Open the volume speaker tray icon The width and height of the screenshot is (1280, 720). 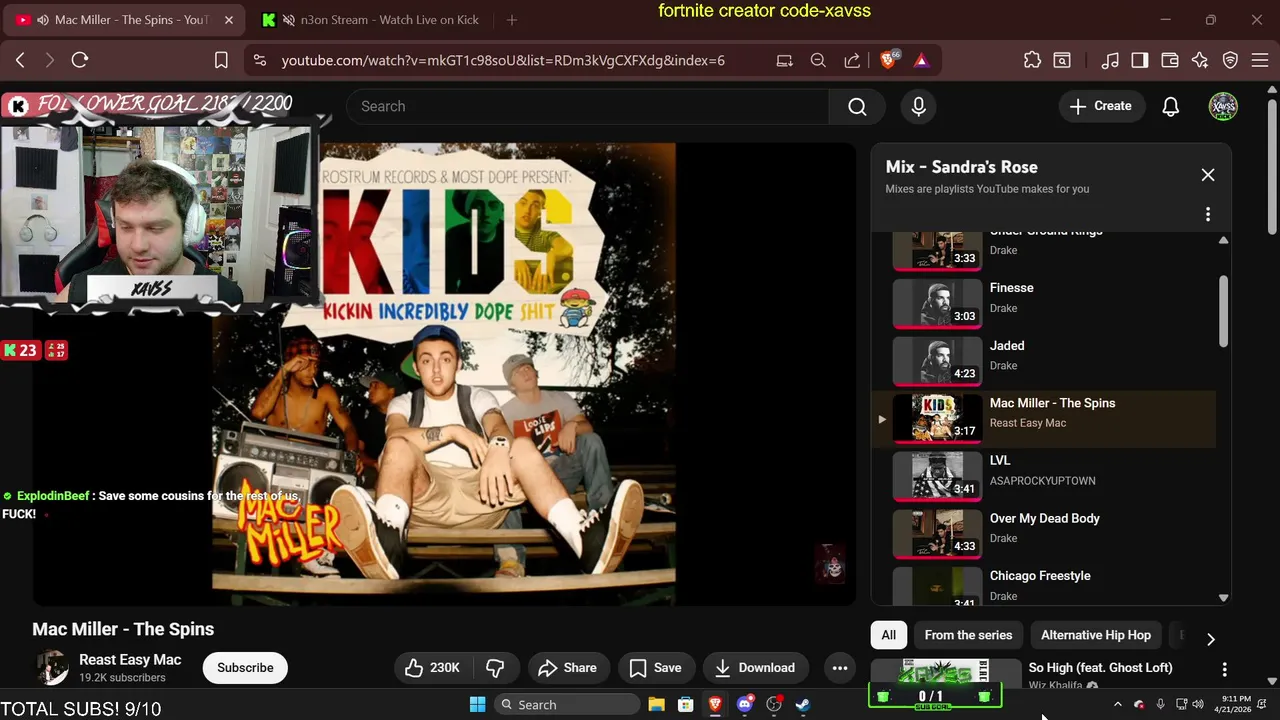(x=1198, y=705)
